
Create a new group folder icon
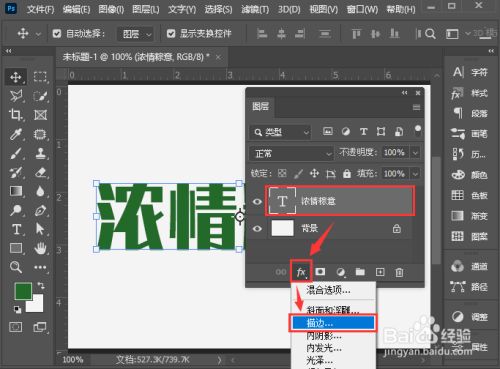point(360,272)
